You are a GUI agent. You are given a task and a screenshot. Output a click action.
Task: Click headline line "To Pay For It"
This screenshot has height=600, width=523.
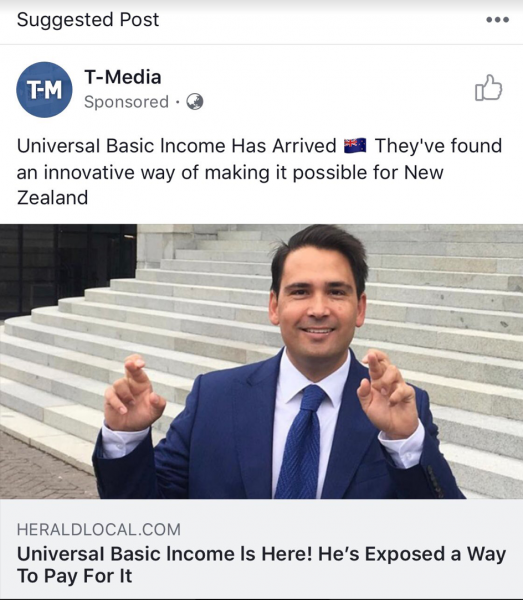[75, 576]
